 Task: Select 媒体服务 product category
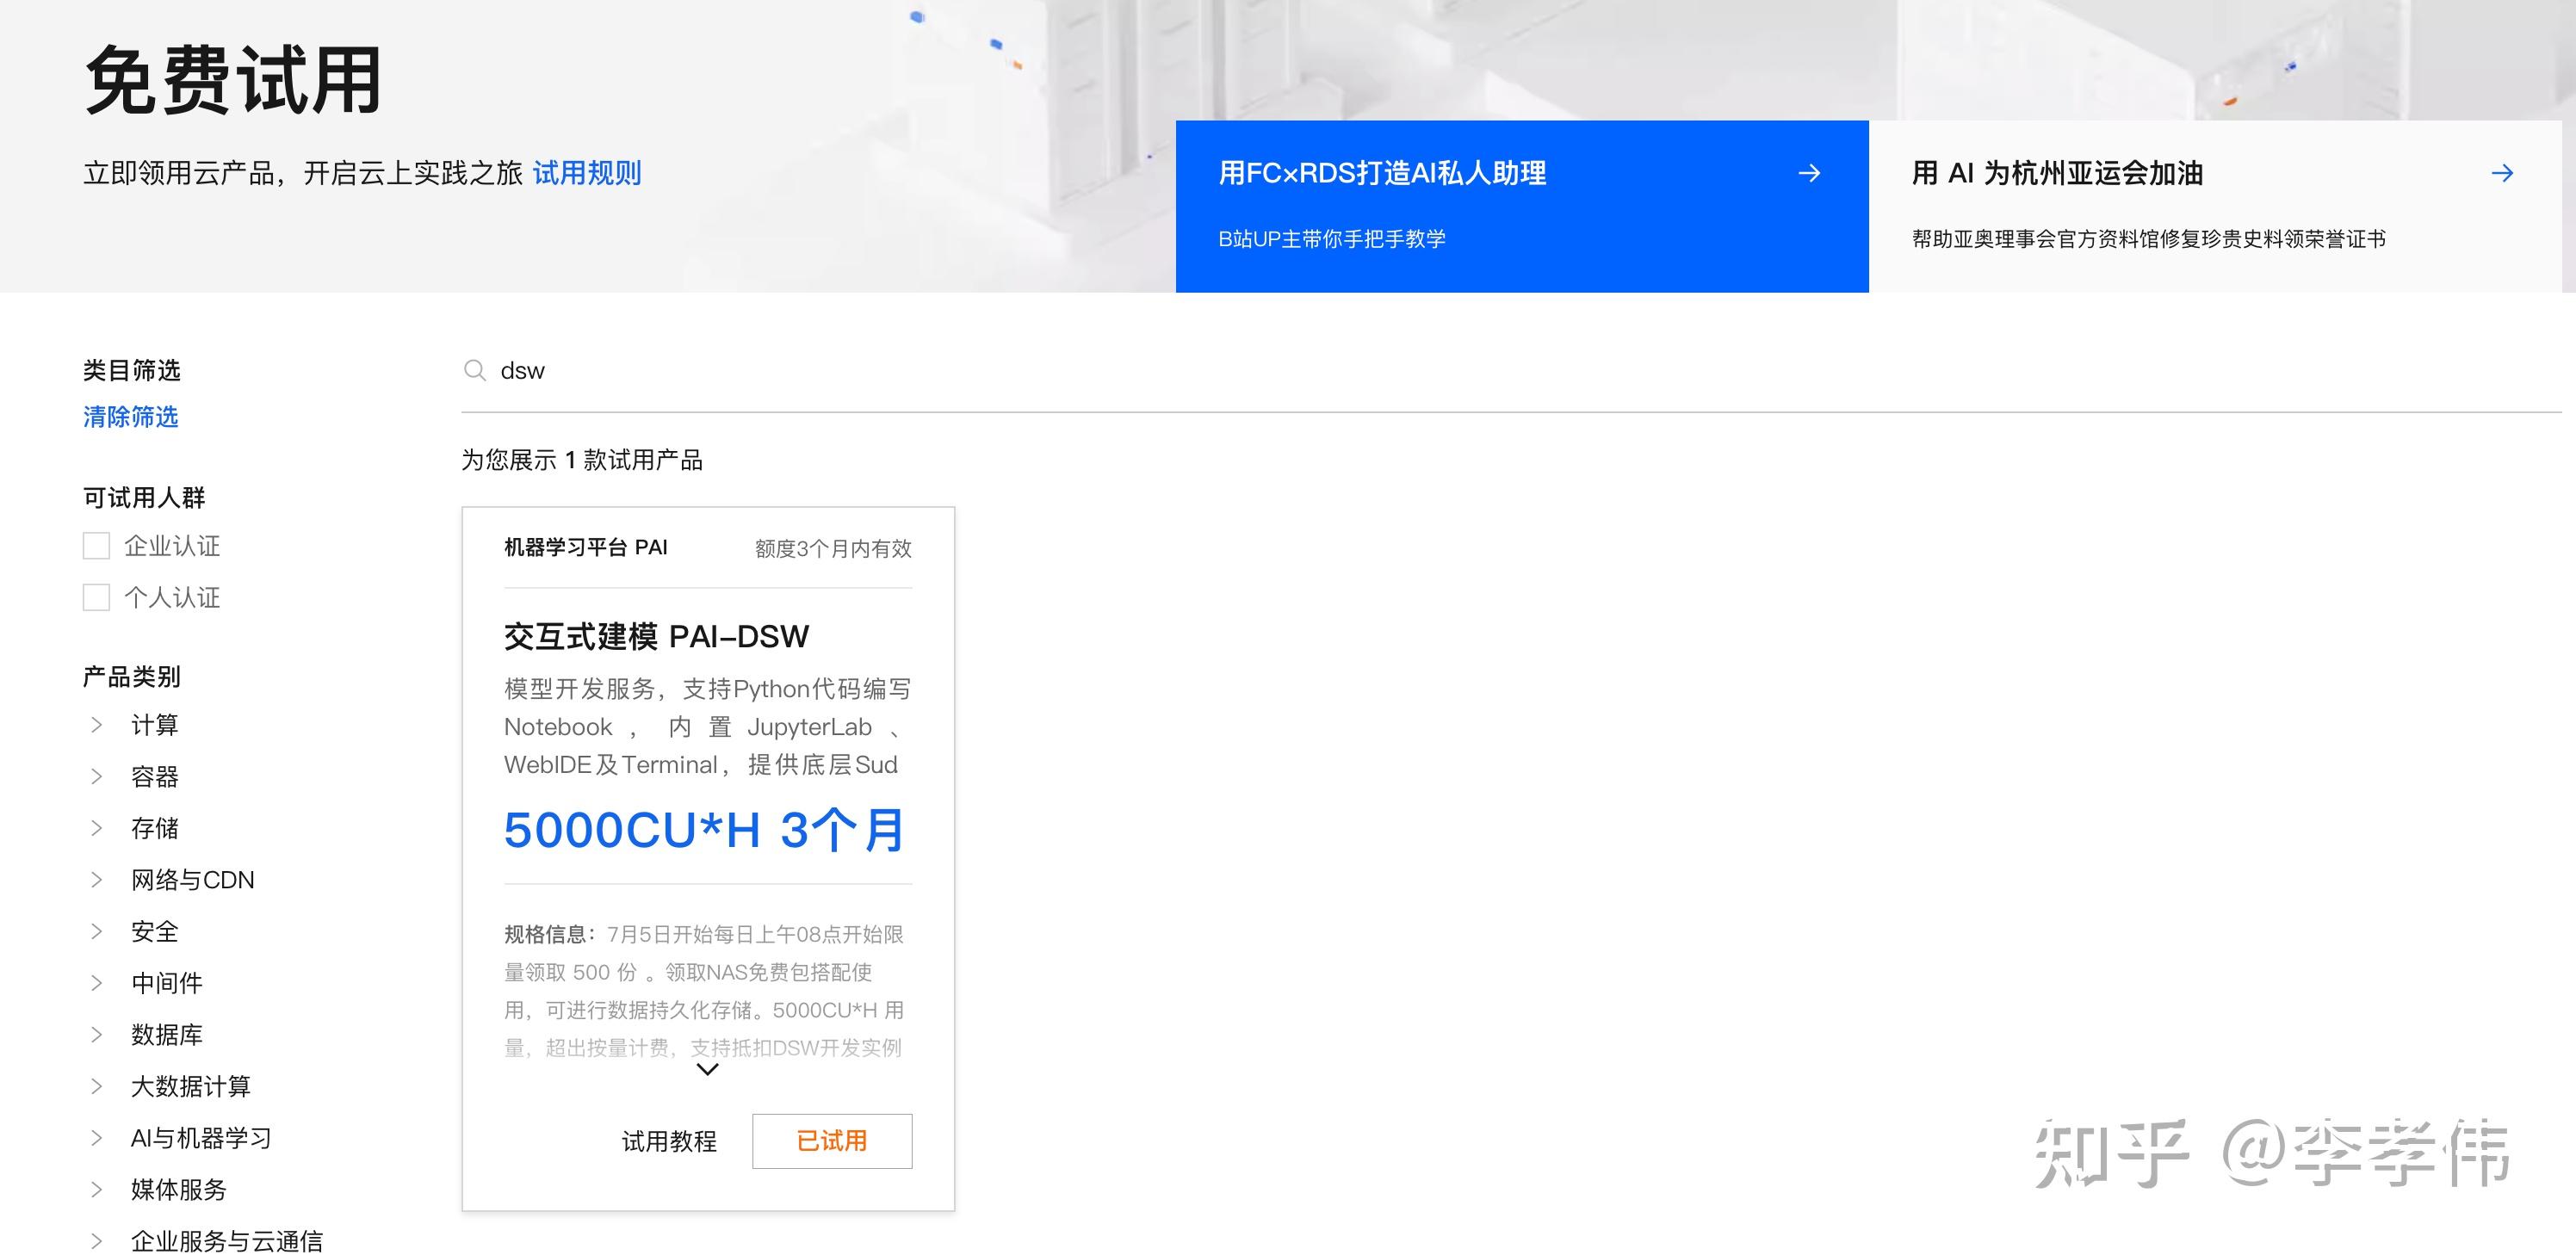[179, 1190]
